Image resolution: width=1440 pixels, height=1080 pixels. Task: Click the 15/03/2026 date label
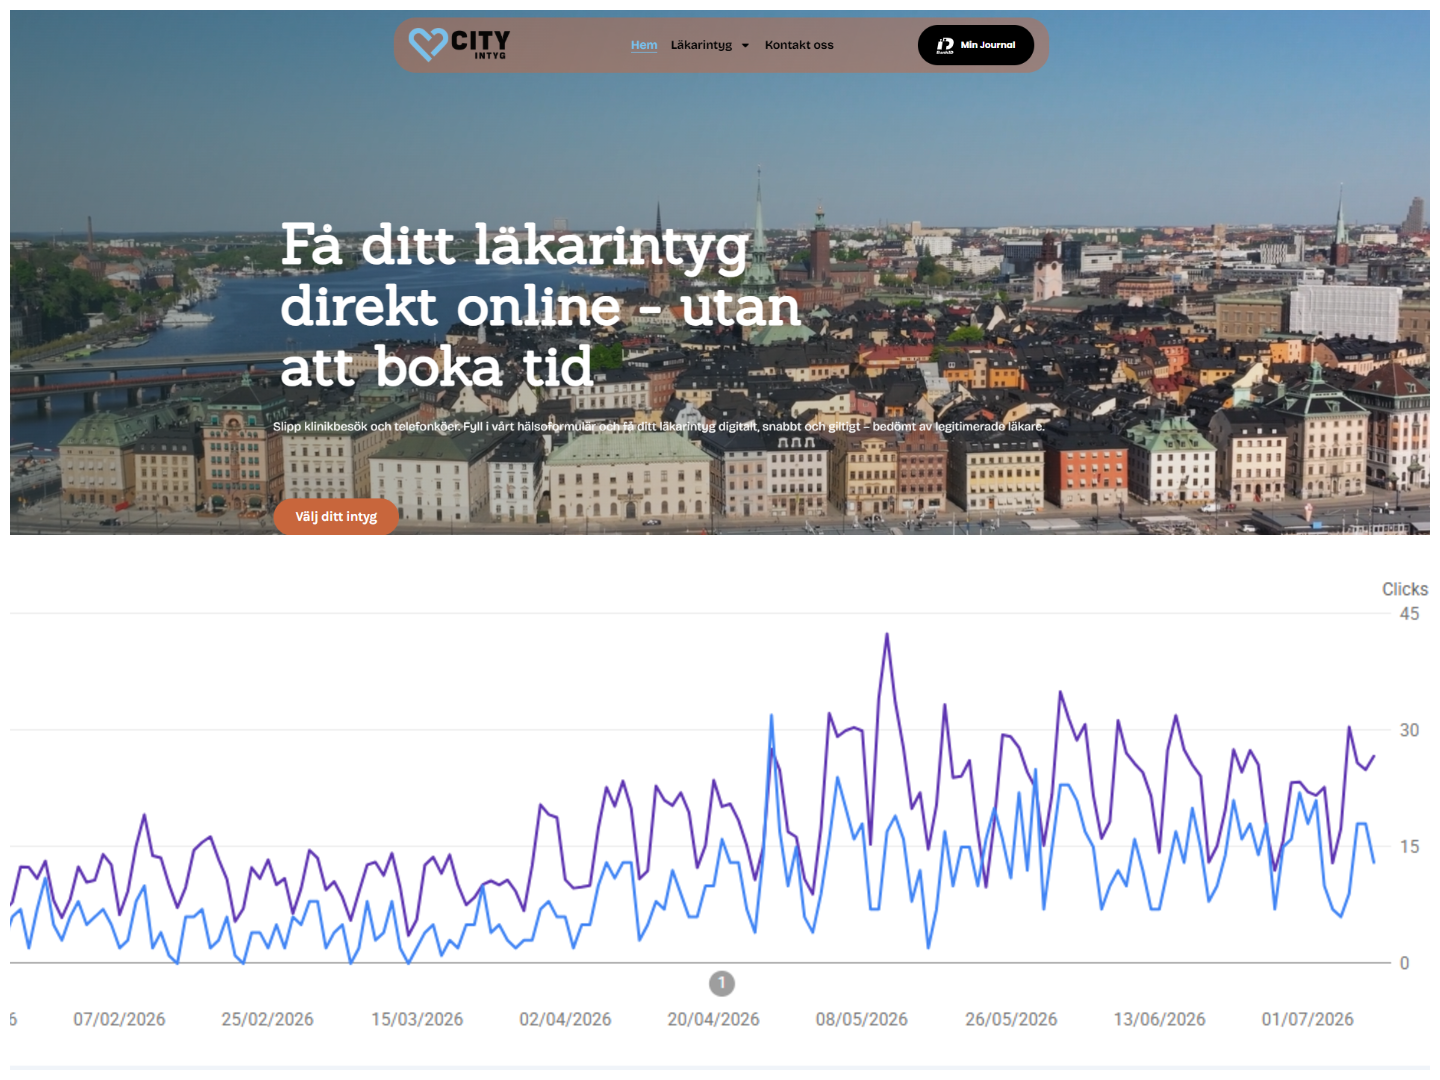point(417,1019)
